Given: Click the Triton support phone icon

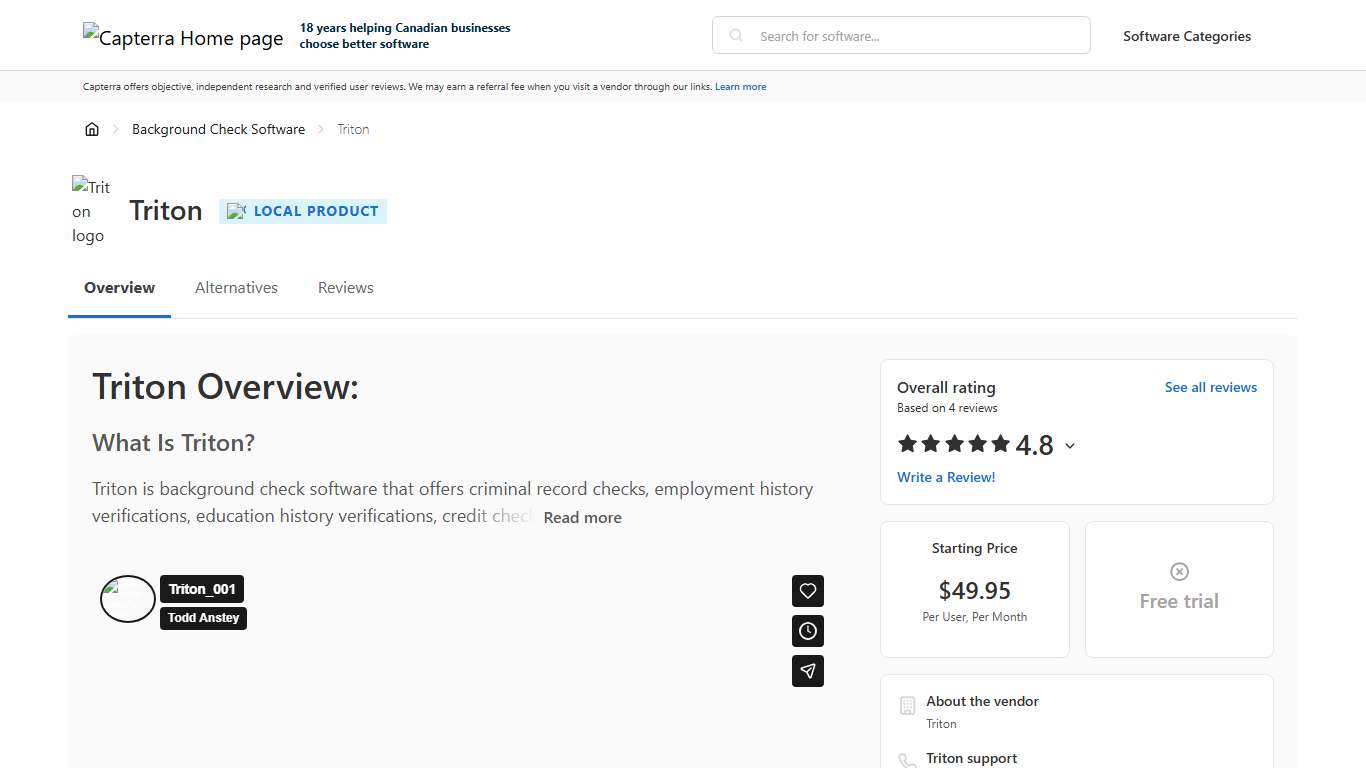Looking at the screenshot, I should pyautogui.click(x=907, y=760).
